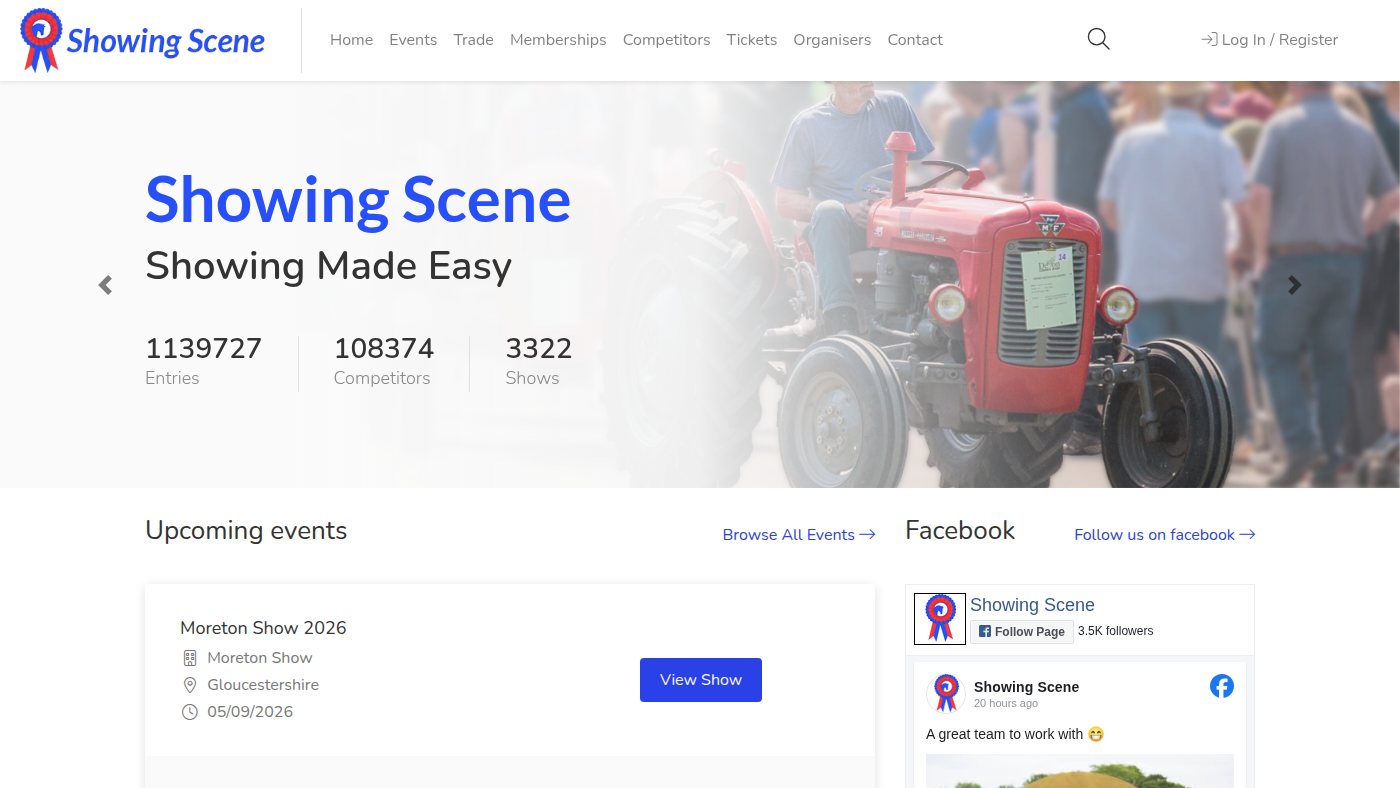Click the Gloucestershire location text

coord(263,685)
